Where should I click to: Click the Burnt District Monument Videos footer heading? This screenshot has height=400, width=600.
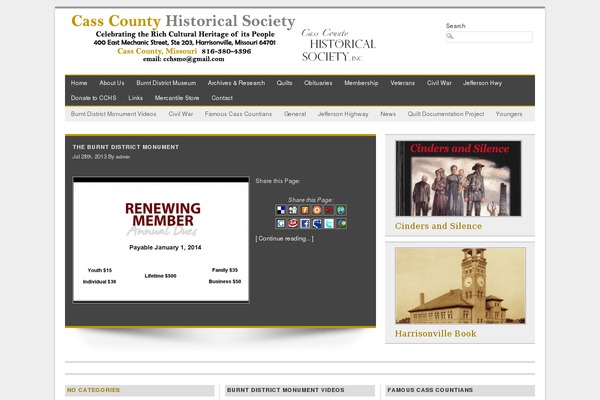point(285,390)
